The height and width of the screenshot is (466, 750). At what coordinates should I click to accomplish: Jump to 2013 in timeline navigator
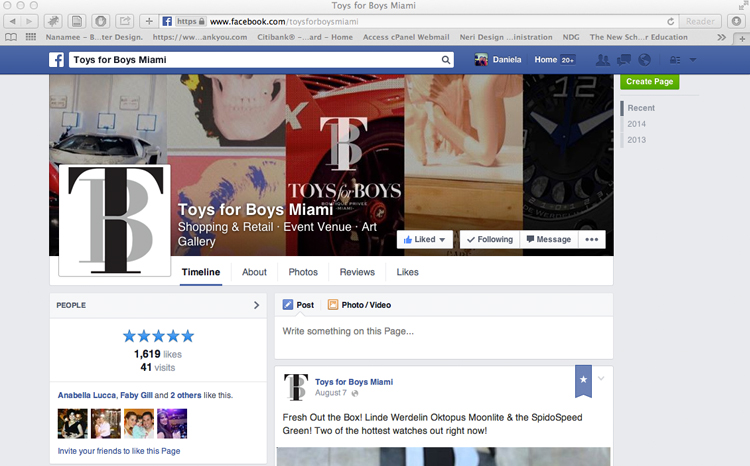pos(637,140)
